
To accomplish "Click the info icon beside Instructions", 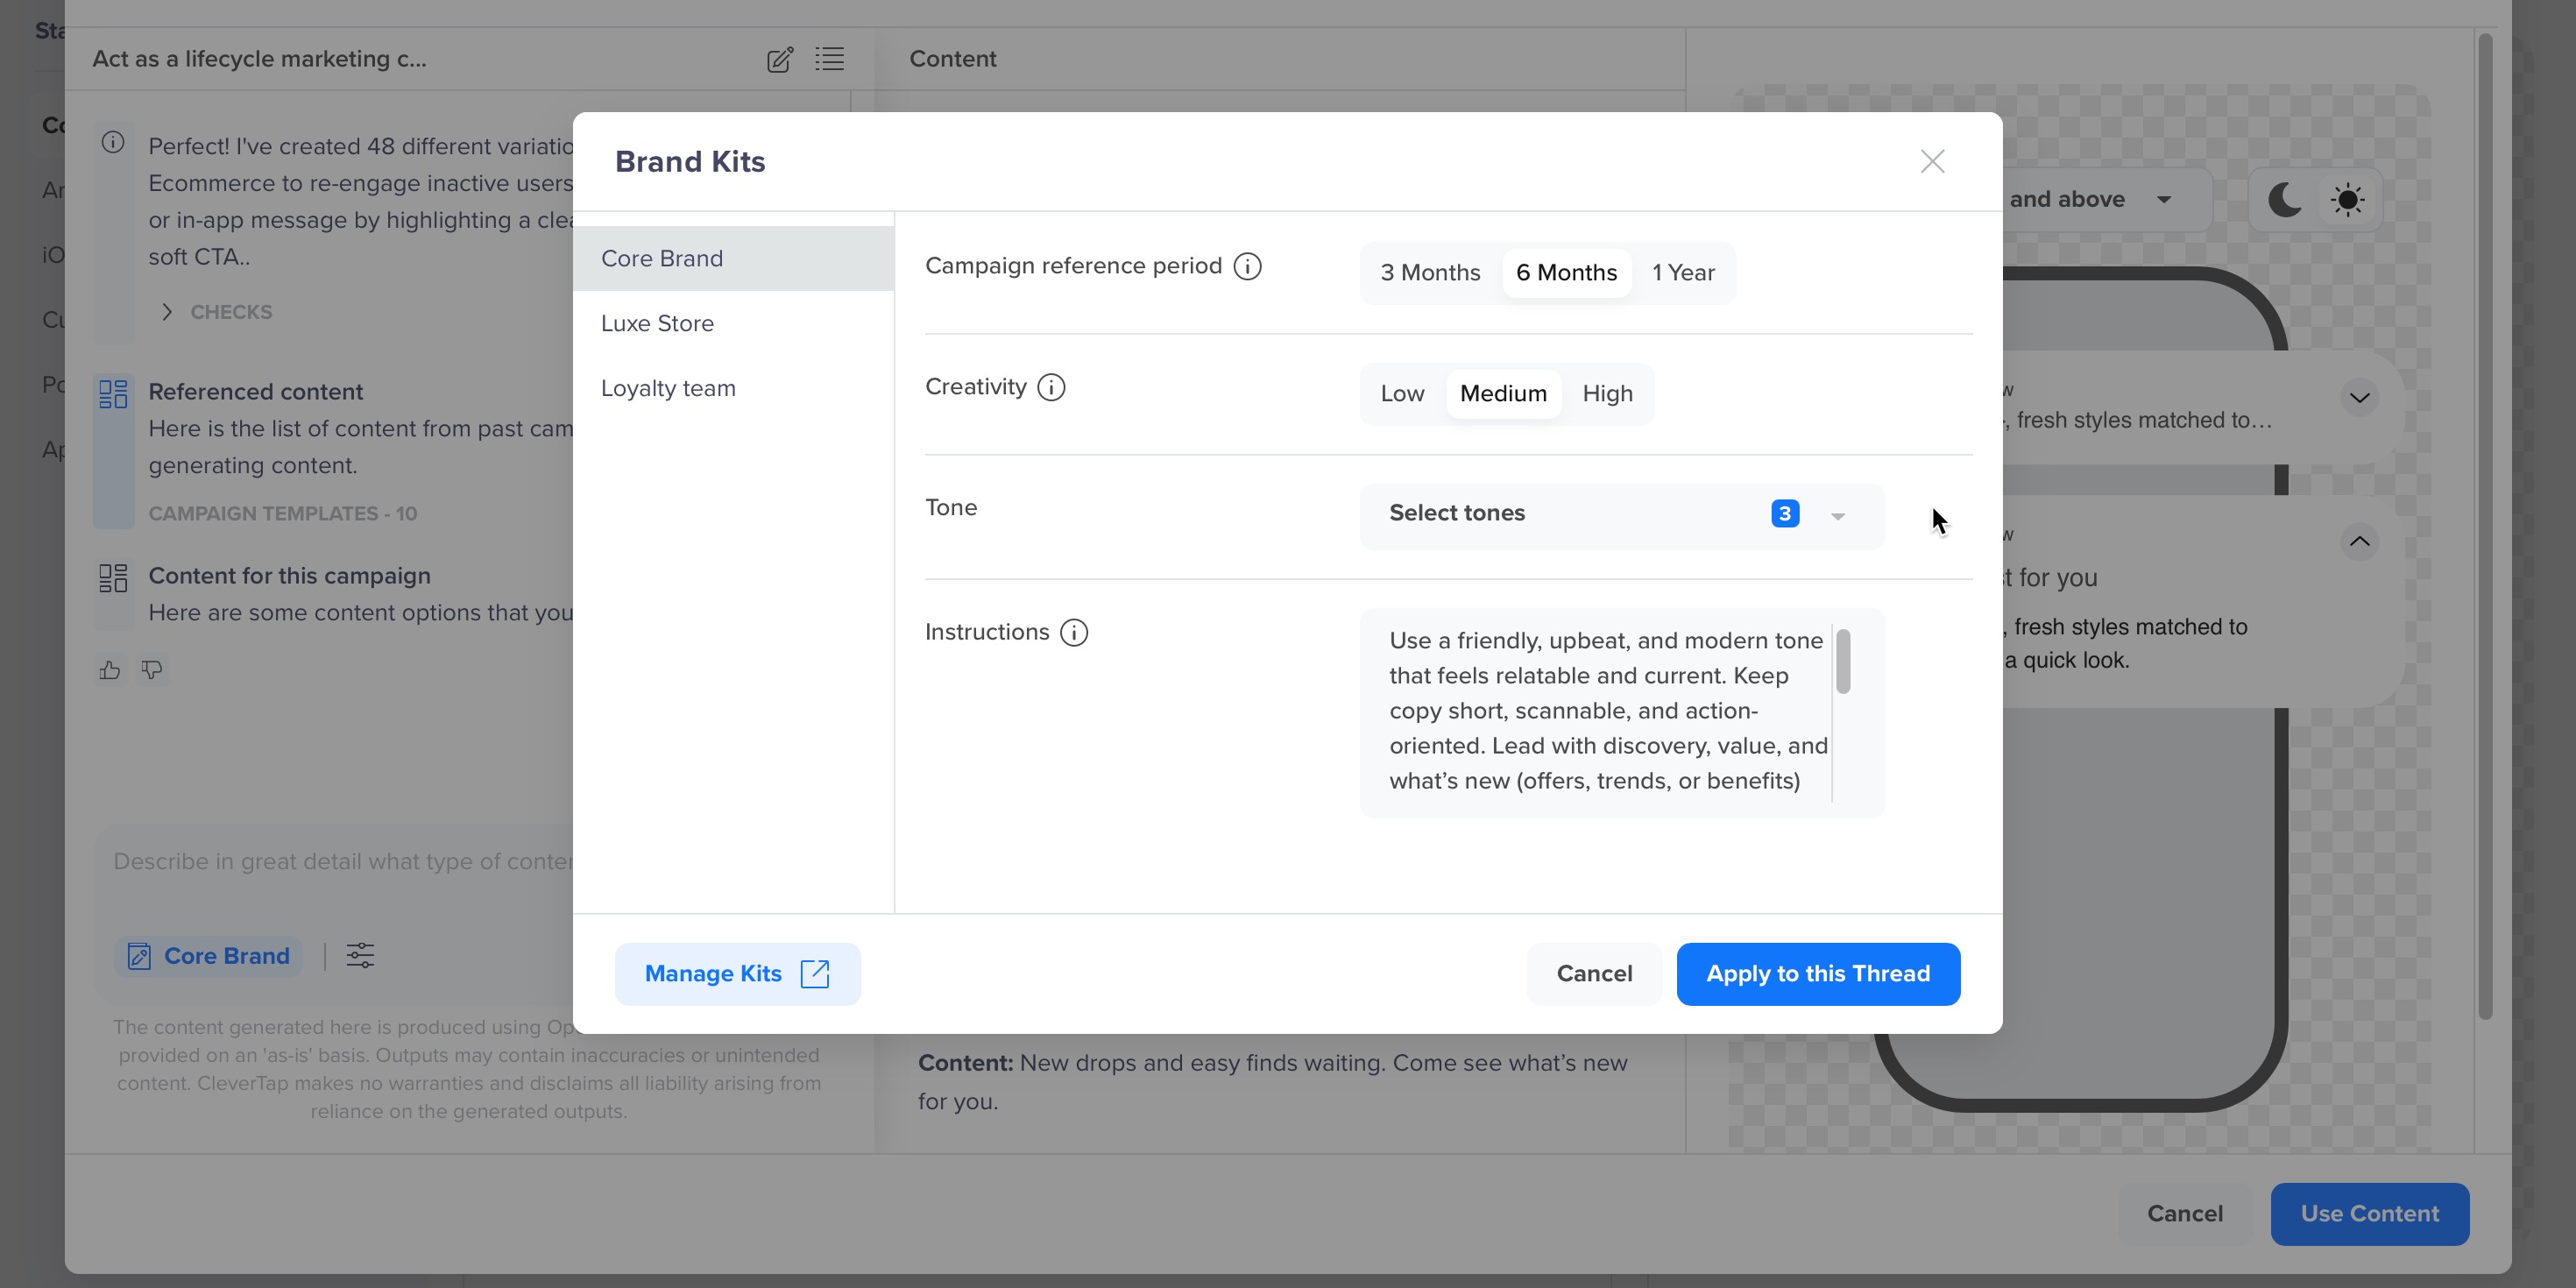I will pyautogui.click(x=1074, y=632).
